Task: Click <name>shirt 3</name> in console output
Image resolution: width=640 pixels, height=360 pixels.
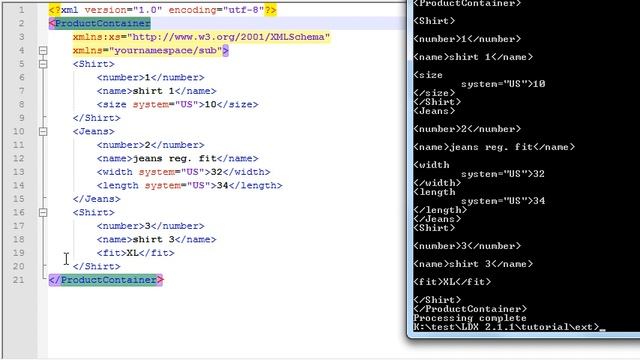Action: point(473,264)
